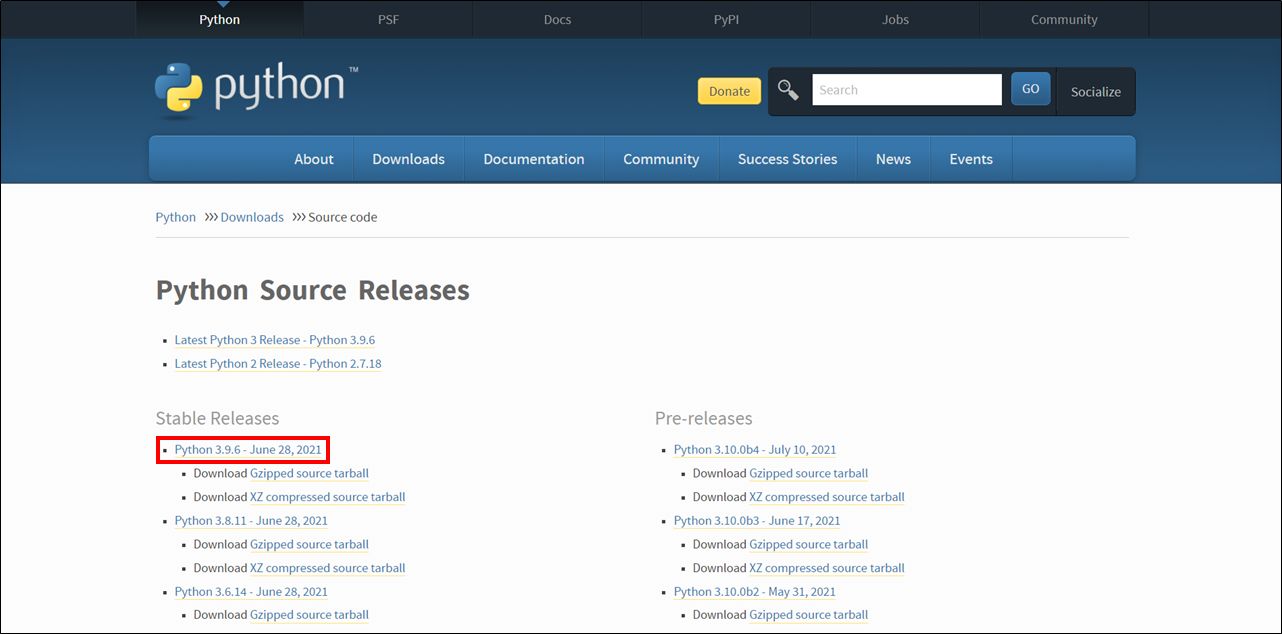1282x634 pixels.
Task: Open Latest Python 3 Release - Python 3.9.6
Action: [x=275, y=340]
